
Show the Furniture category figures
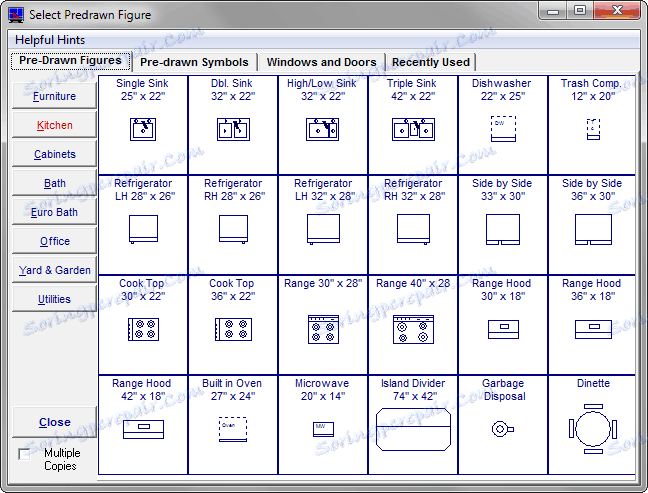click(54, 96)
